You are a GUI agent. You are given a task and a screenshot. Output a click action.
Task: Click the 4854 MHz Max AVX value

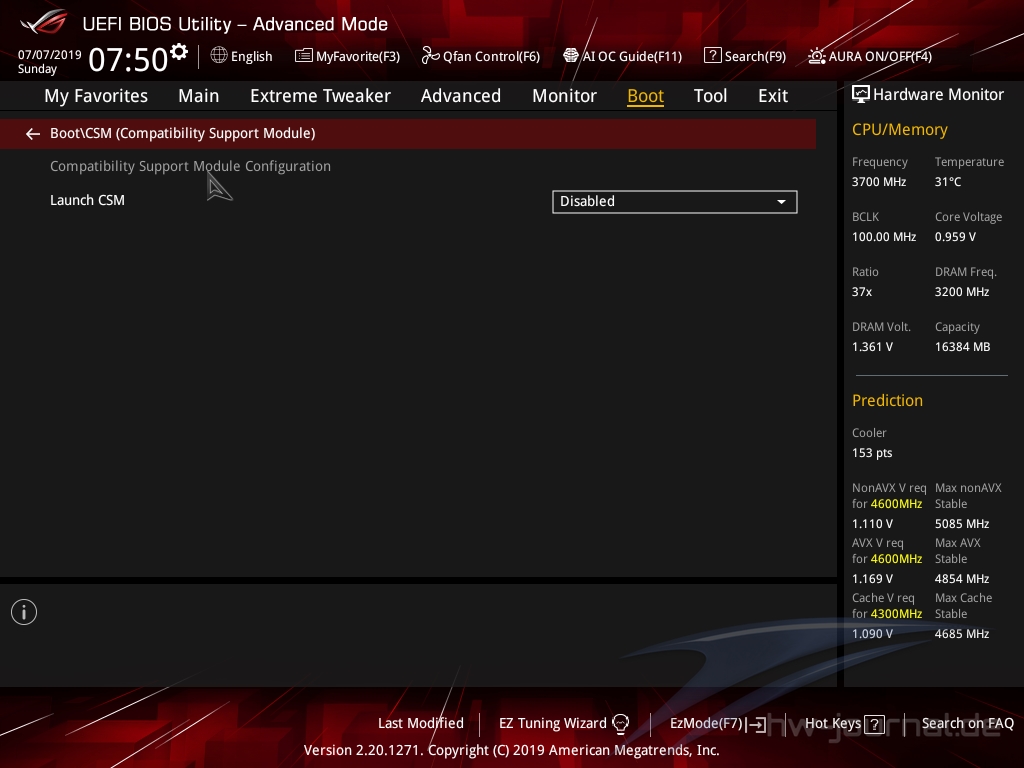click(961, 579)
